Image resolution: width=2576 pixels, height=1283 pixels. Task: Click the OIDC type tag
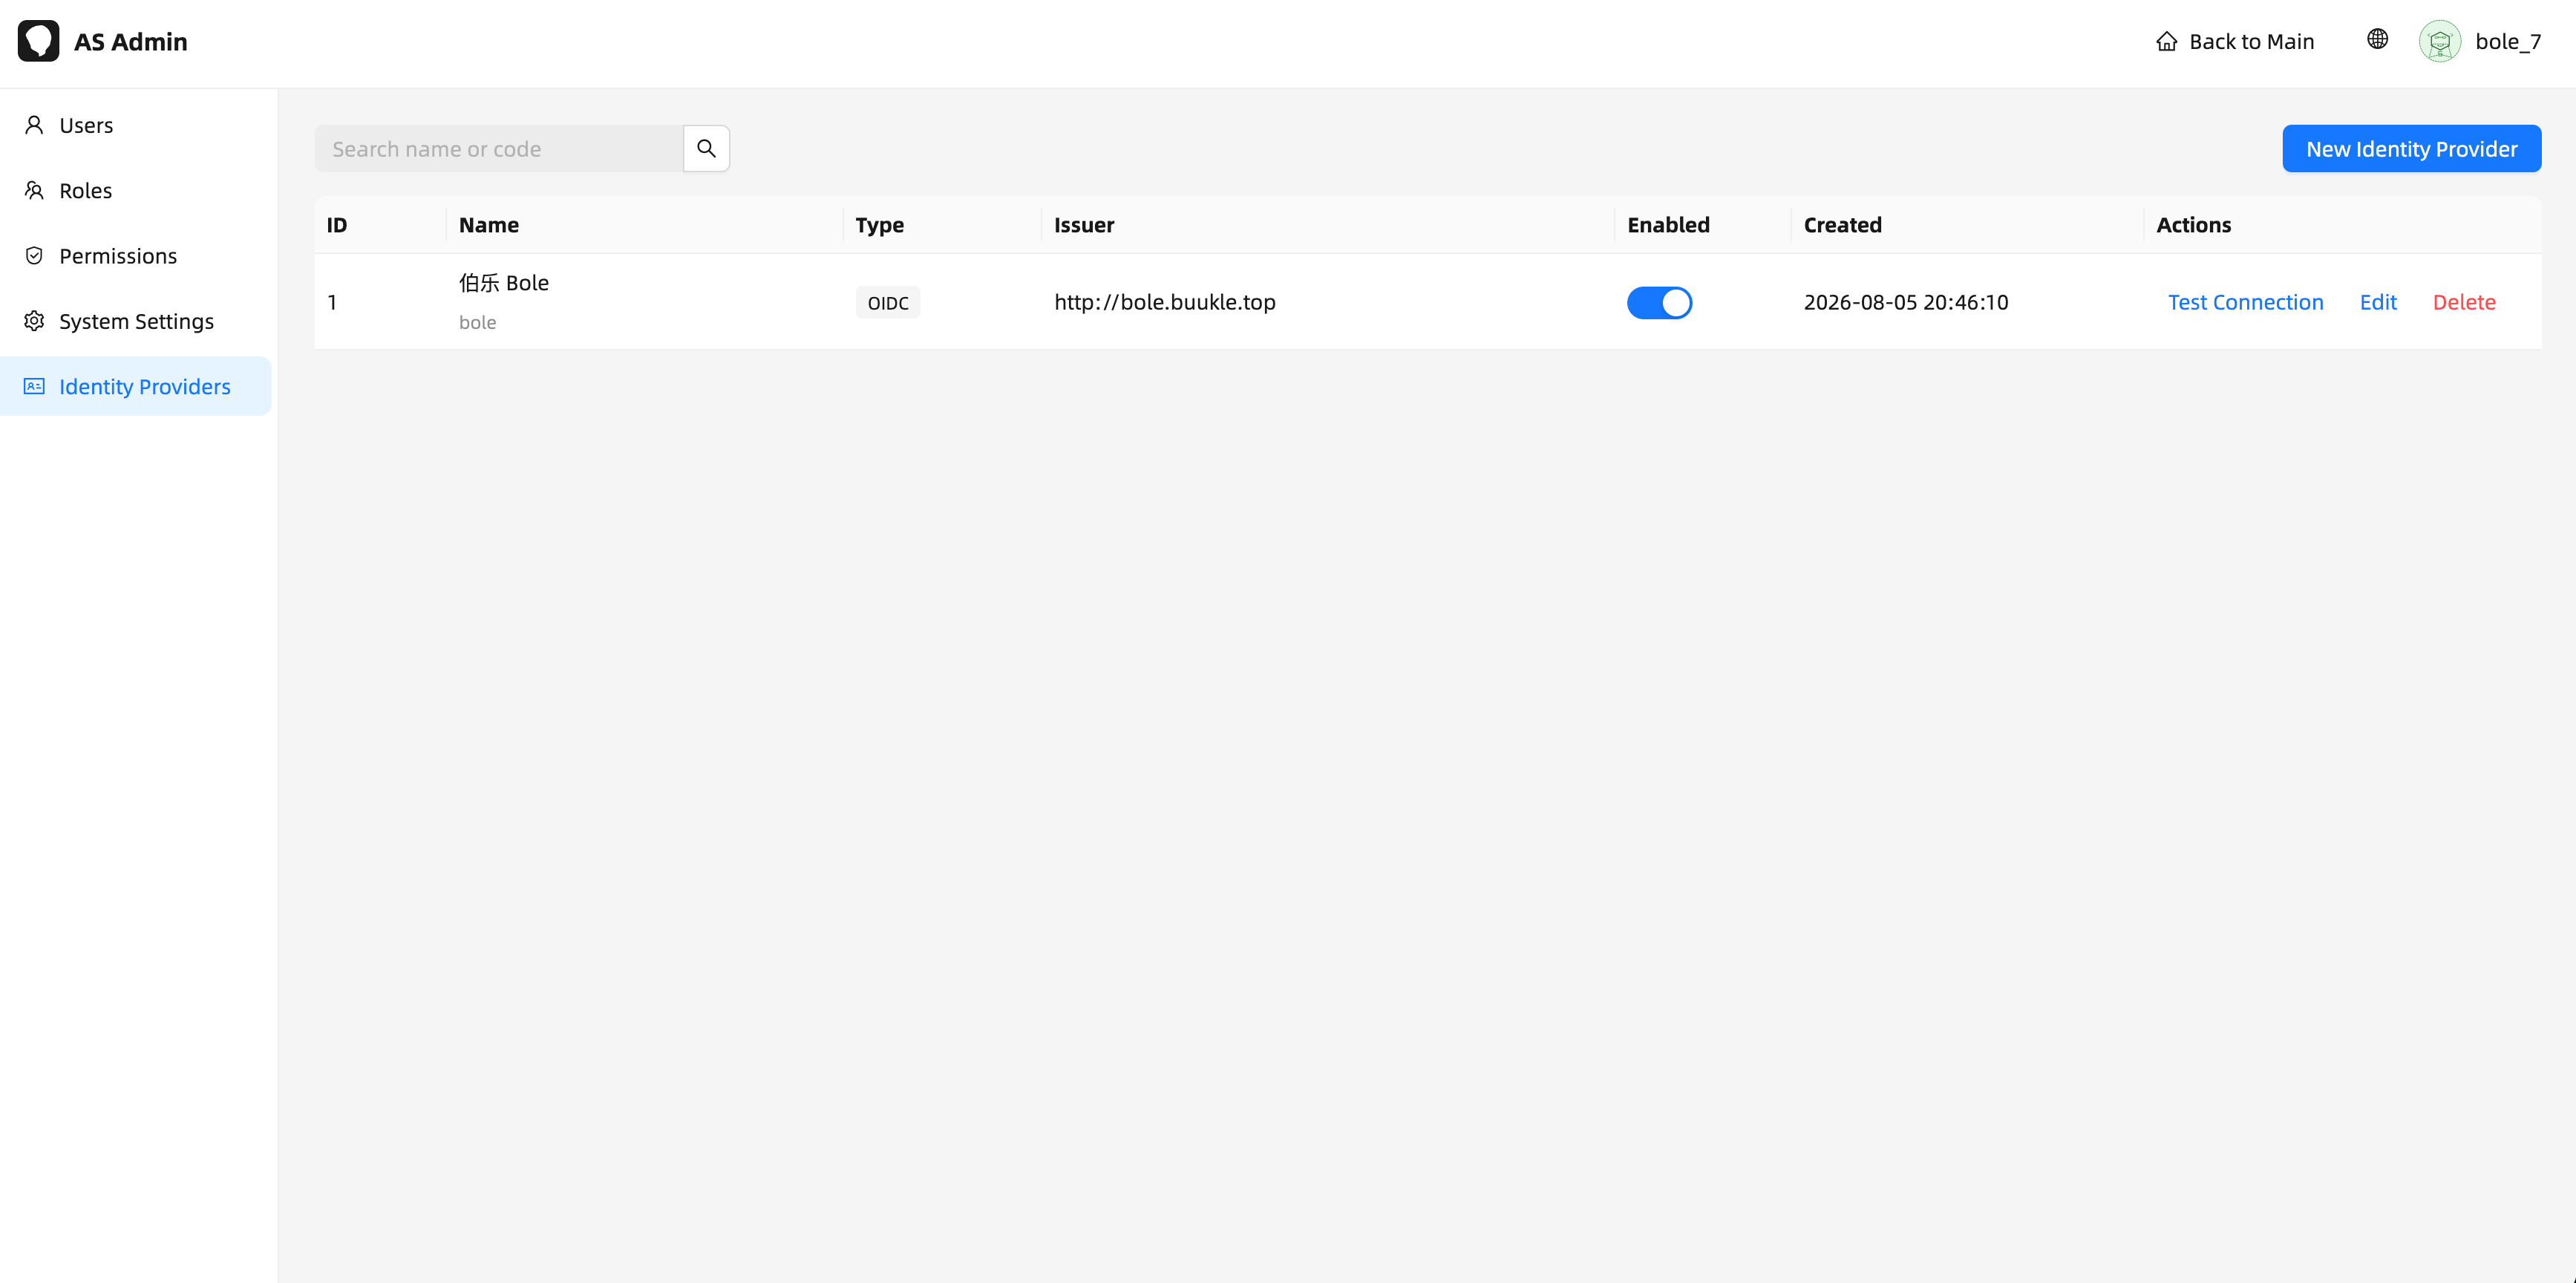pyautogui.click(x=888, y=303)
